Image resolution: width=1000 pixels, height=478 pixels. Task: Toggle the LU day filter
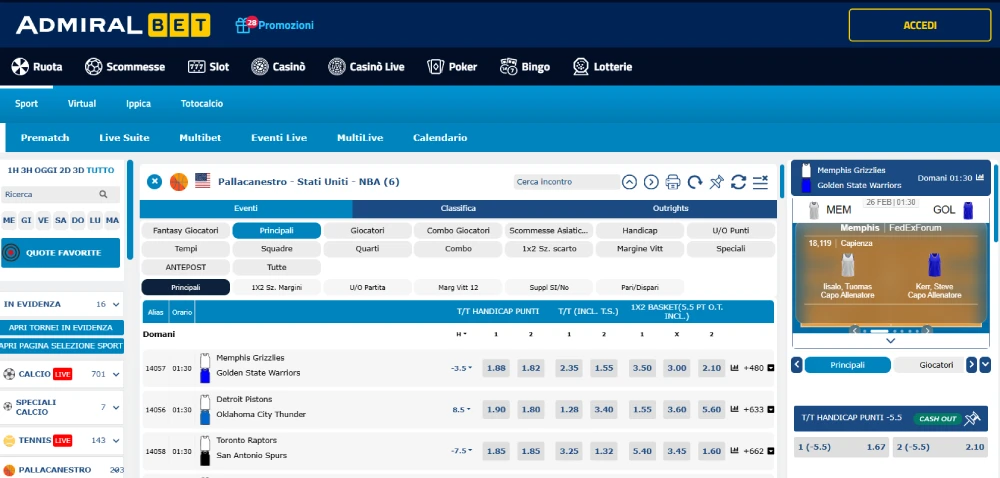pos(95,220)
